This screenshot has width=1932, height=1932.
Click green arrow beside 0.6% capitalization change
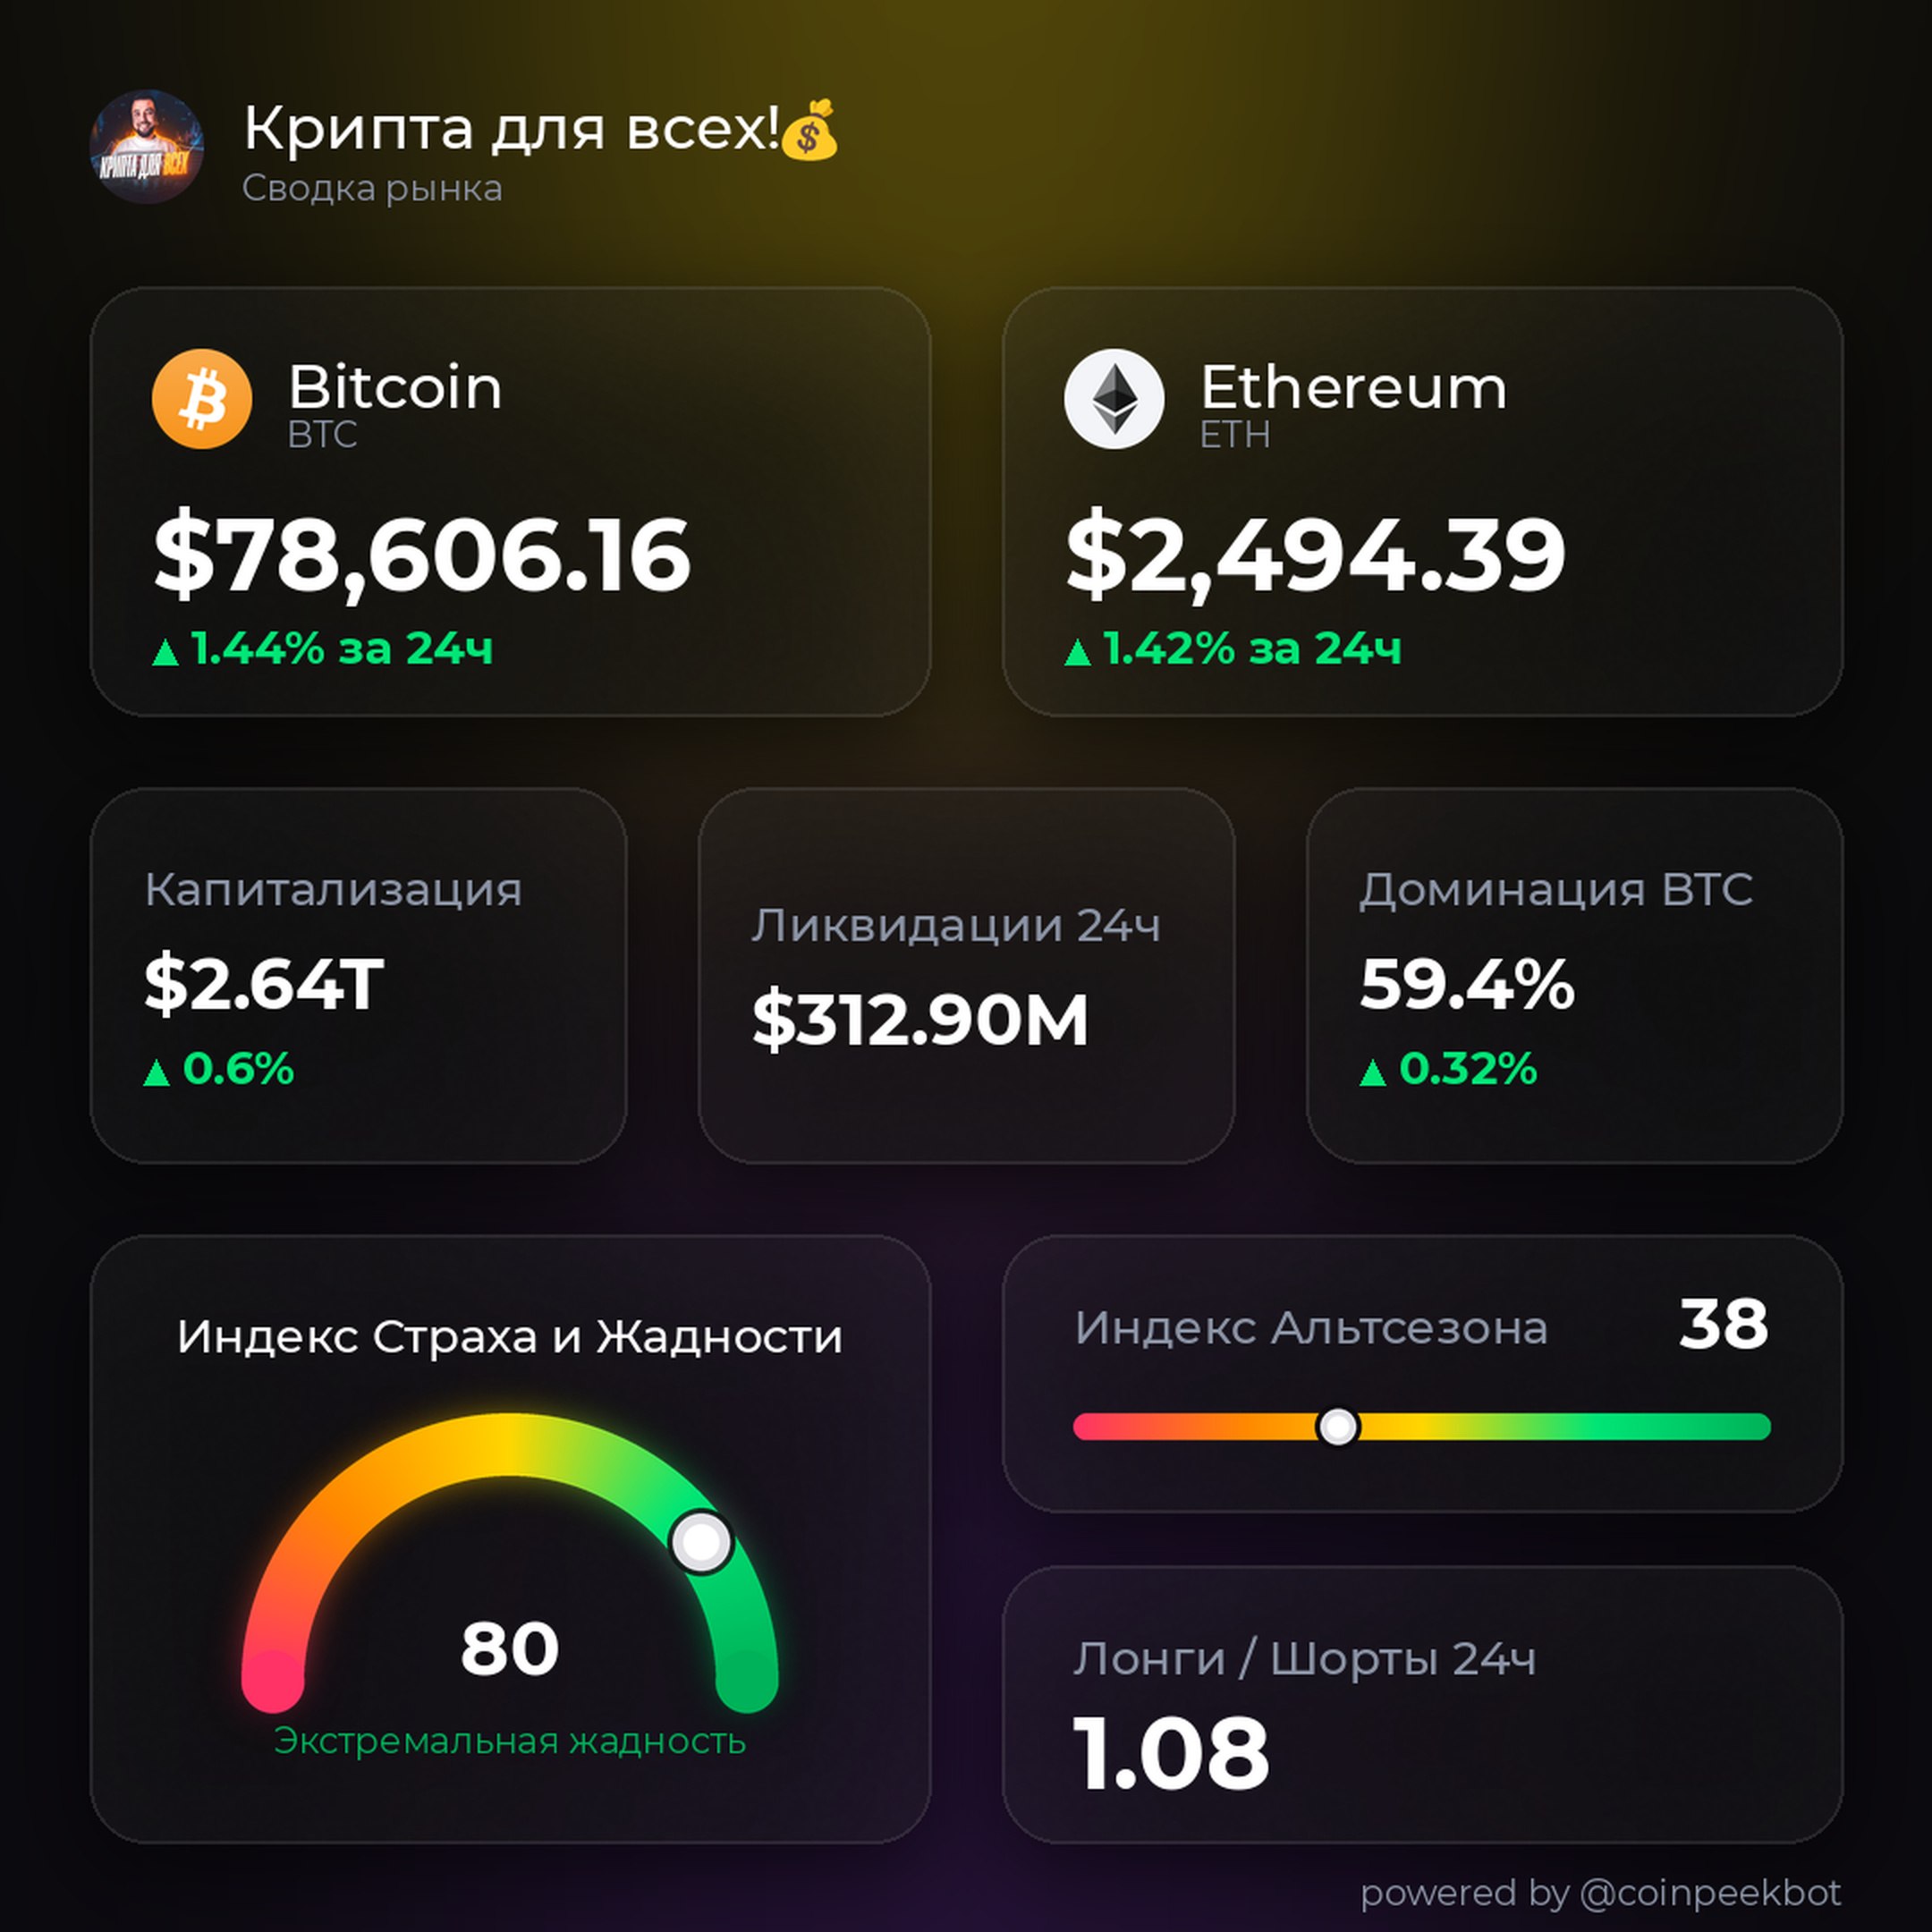156,1073
